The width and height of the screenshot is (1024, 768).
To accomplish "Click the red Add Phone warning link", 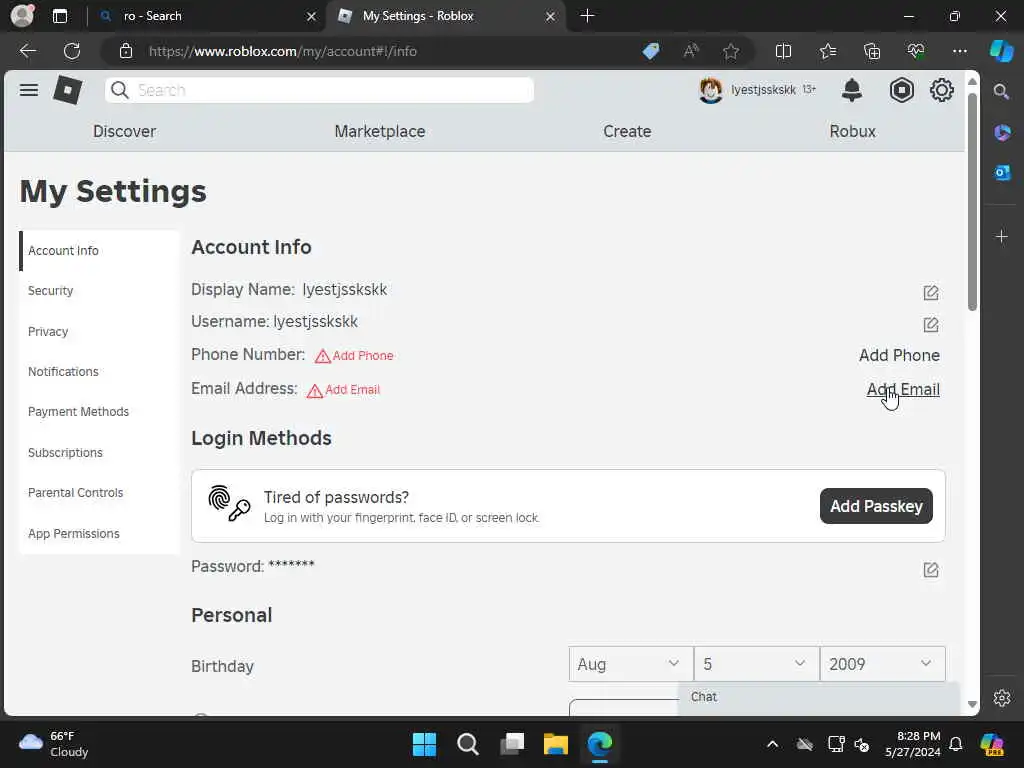I will click(354, 355).
